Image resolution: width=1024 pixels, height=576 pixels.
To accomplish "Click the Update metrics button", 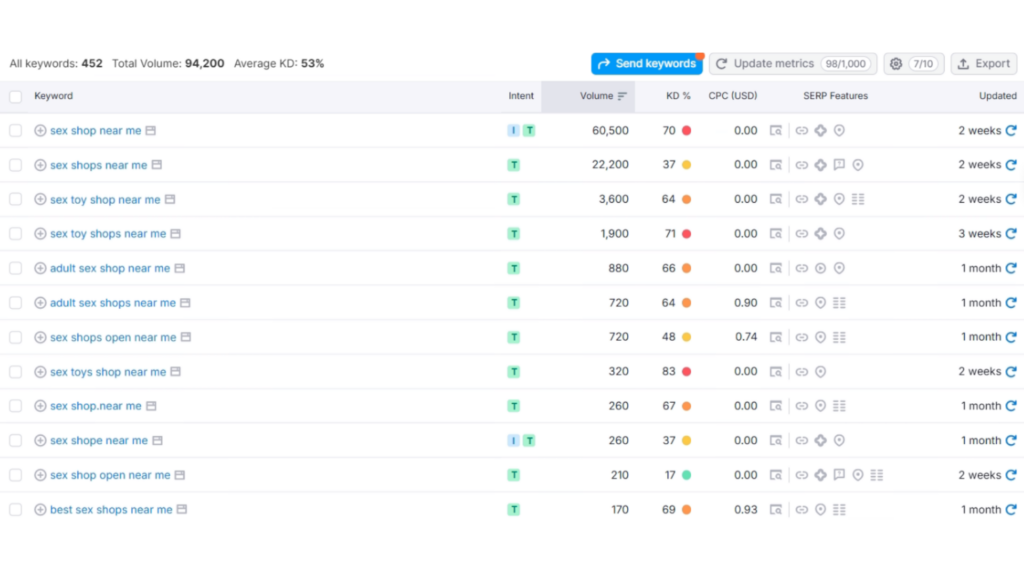I will [793, 63].
